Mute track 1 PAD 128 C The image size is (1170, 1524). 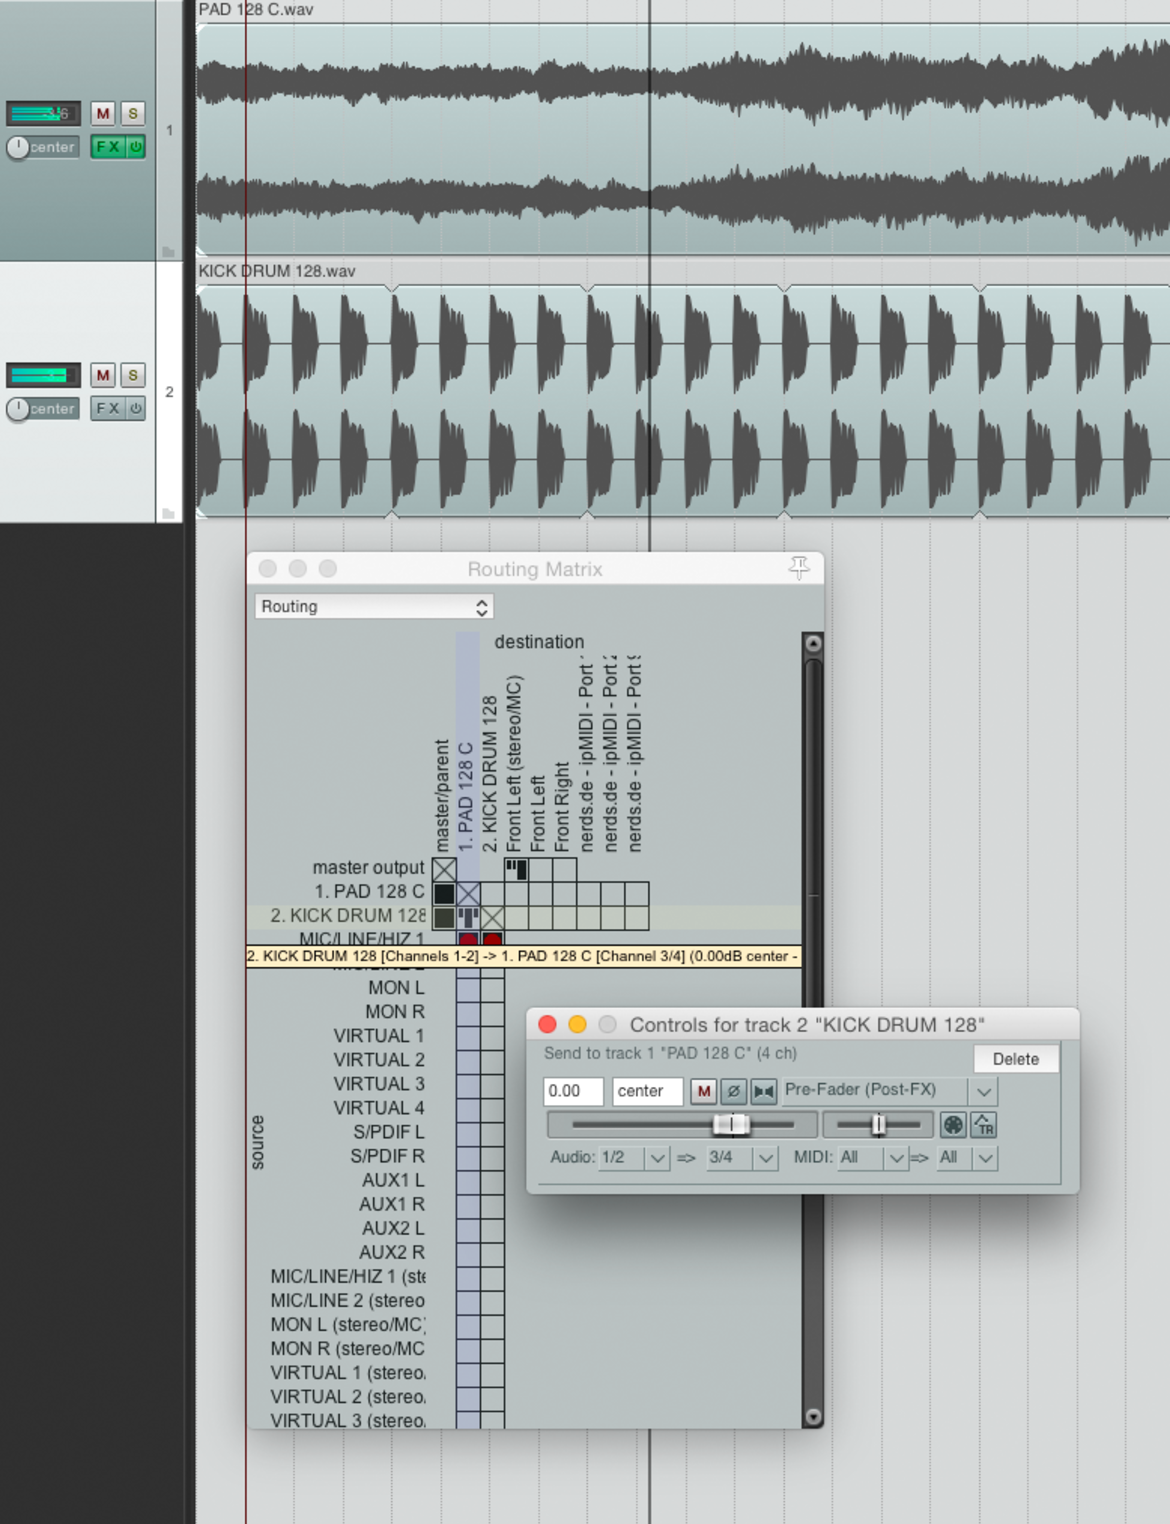(103, 114)
